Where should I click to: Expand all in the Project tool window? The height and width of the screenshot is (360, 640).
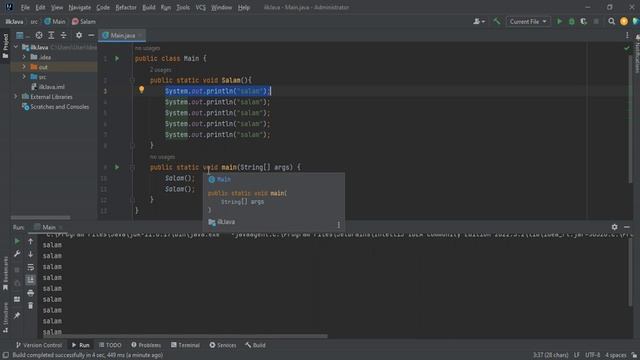point(51,36)
